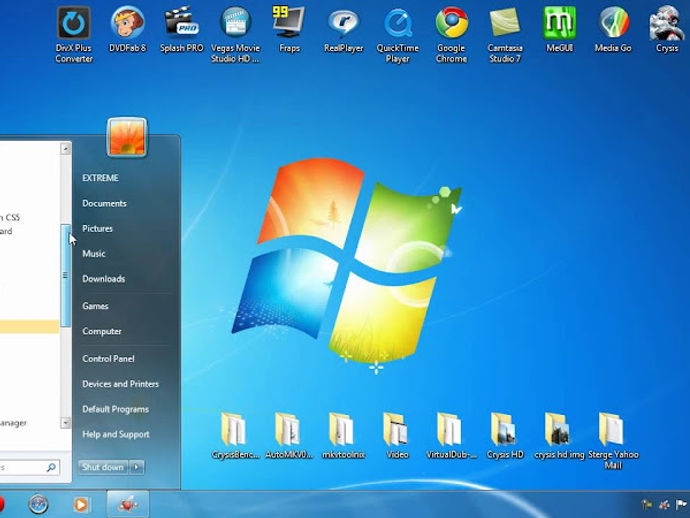Image resolution: width=690 pixels, height=518 pixels.
Task: Click the Splash PRO desktop icon
Action: pyautogui.click(x=181, y=30)
